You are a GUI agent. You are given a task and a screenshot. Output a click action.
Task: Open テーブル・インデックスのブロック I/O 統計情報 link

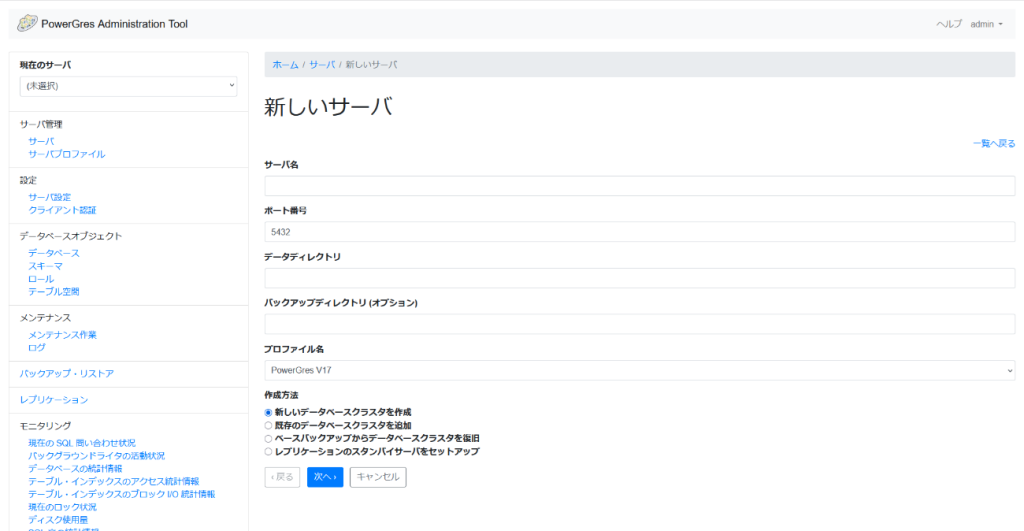pos(121,494)
